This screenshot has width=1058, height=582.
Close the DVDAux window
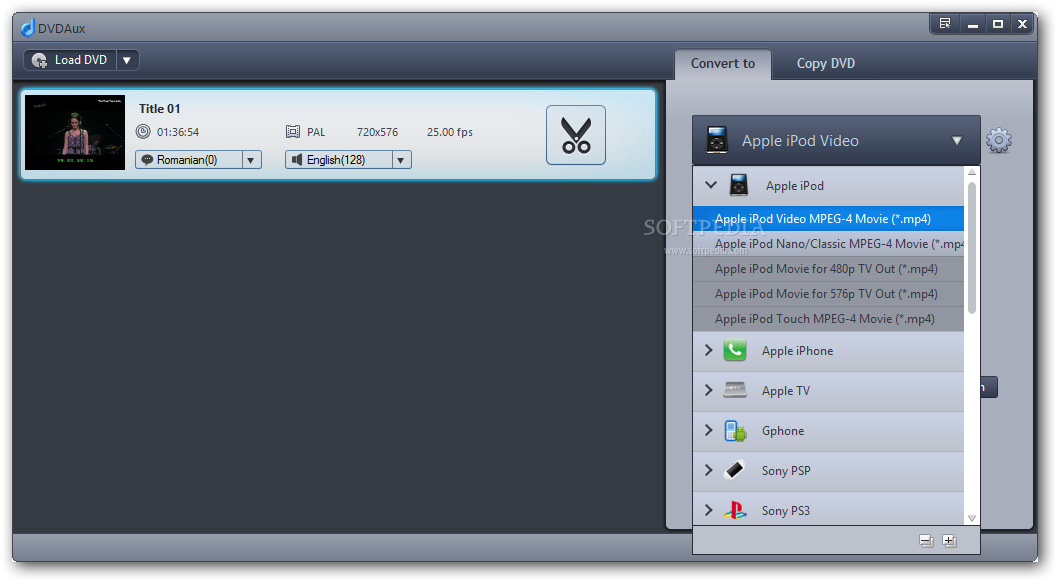tap(1022, 24)
